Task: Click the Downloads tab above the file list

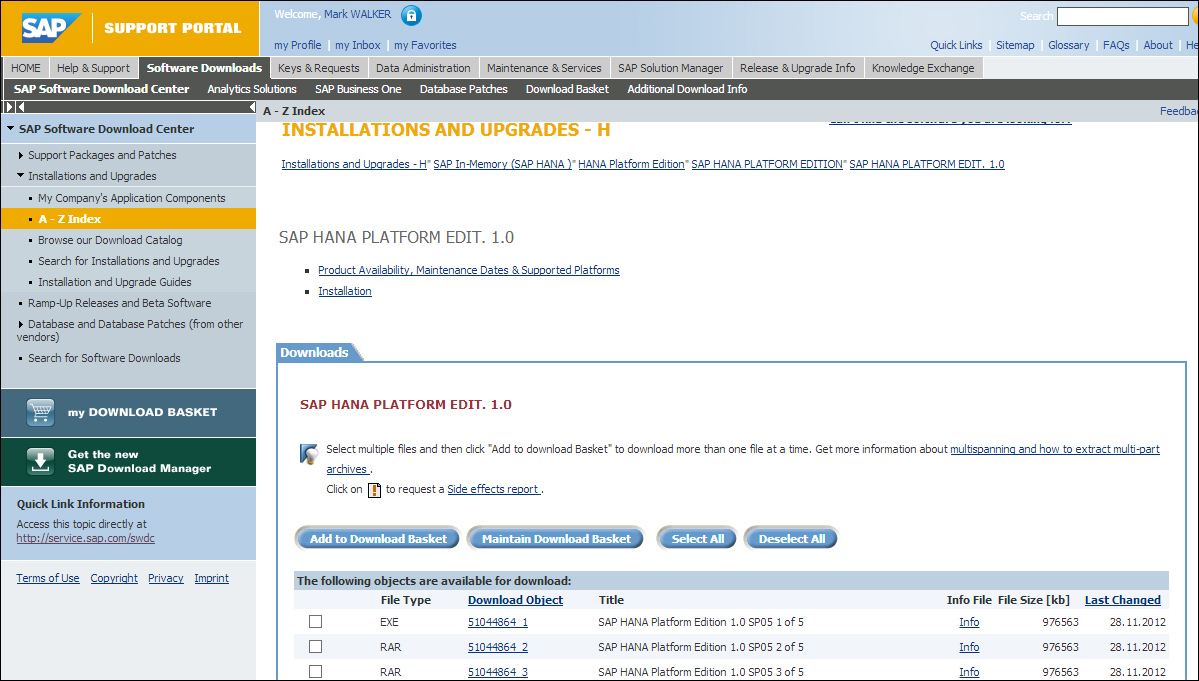Action: coord(314,352)
